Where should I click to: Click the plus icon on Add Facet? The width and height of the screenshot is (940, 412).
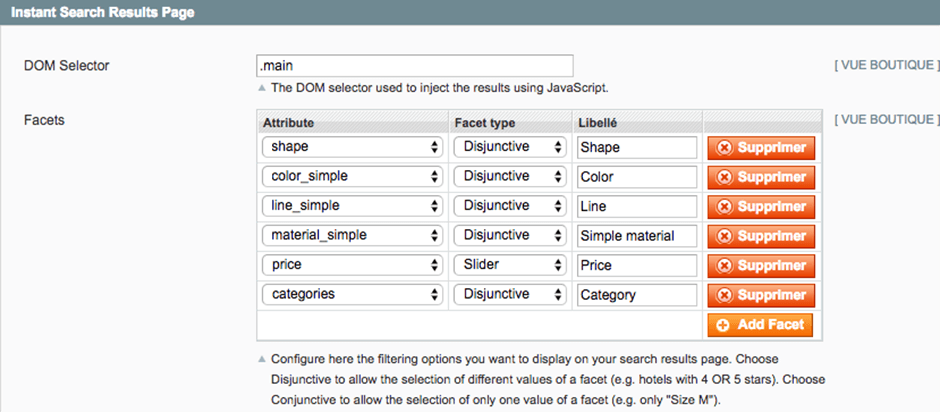click(x=724, y=324)
